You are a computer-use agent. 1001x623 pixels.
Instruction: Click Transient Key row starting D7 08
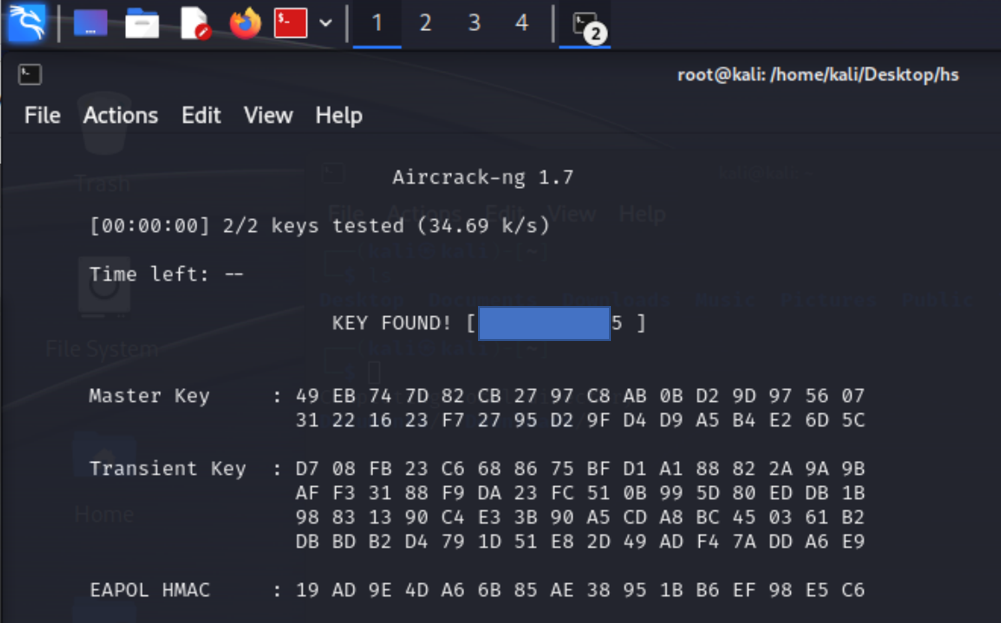(580, 469)
